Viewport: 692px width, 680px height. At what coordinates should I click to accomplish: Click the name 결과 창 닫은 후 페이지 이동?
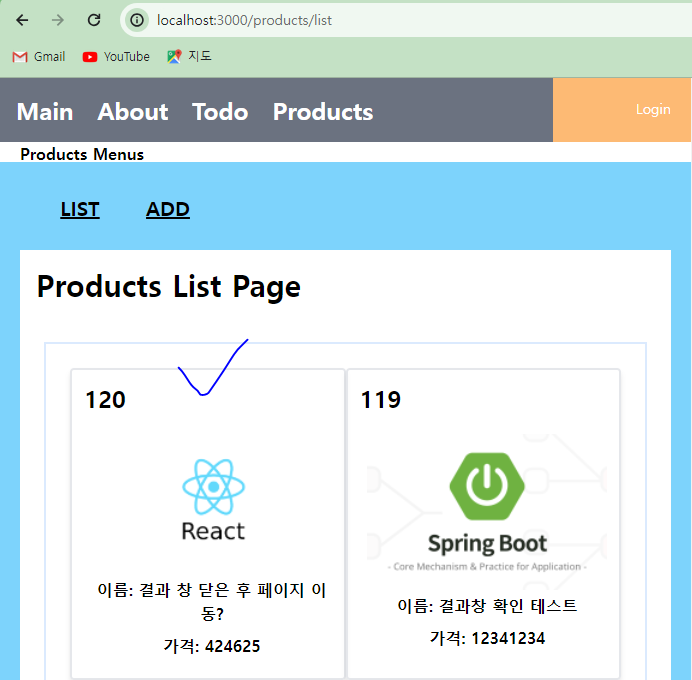coord(212,601)
